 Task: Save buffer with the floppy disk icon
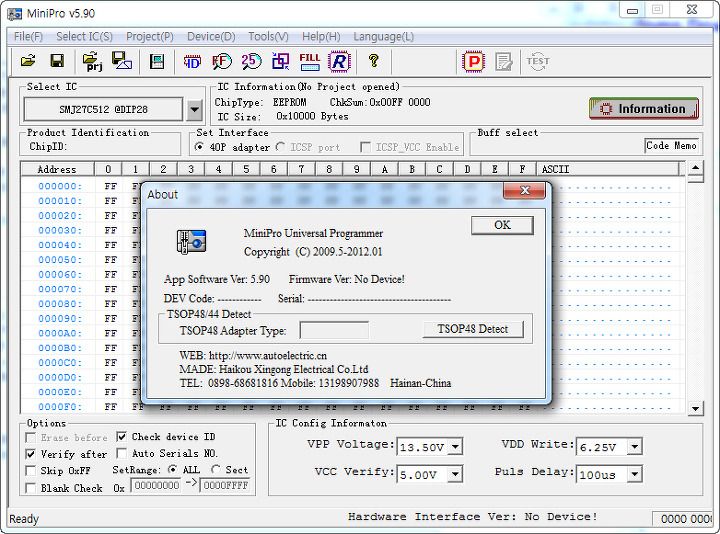coord(57,61)
